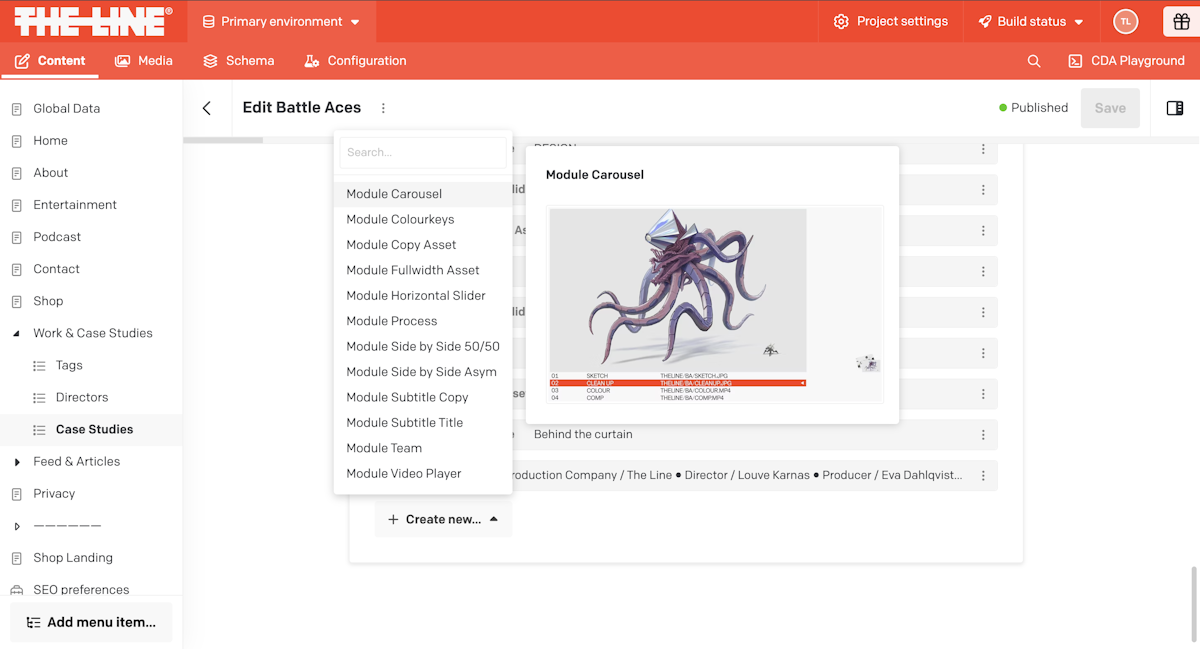Open options for the Behind the curtain row
1200x649 pixels.
983,435
